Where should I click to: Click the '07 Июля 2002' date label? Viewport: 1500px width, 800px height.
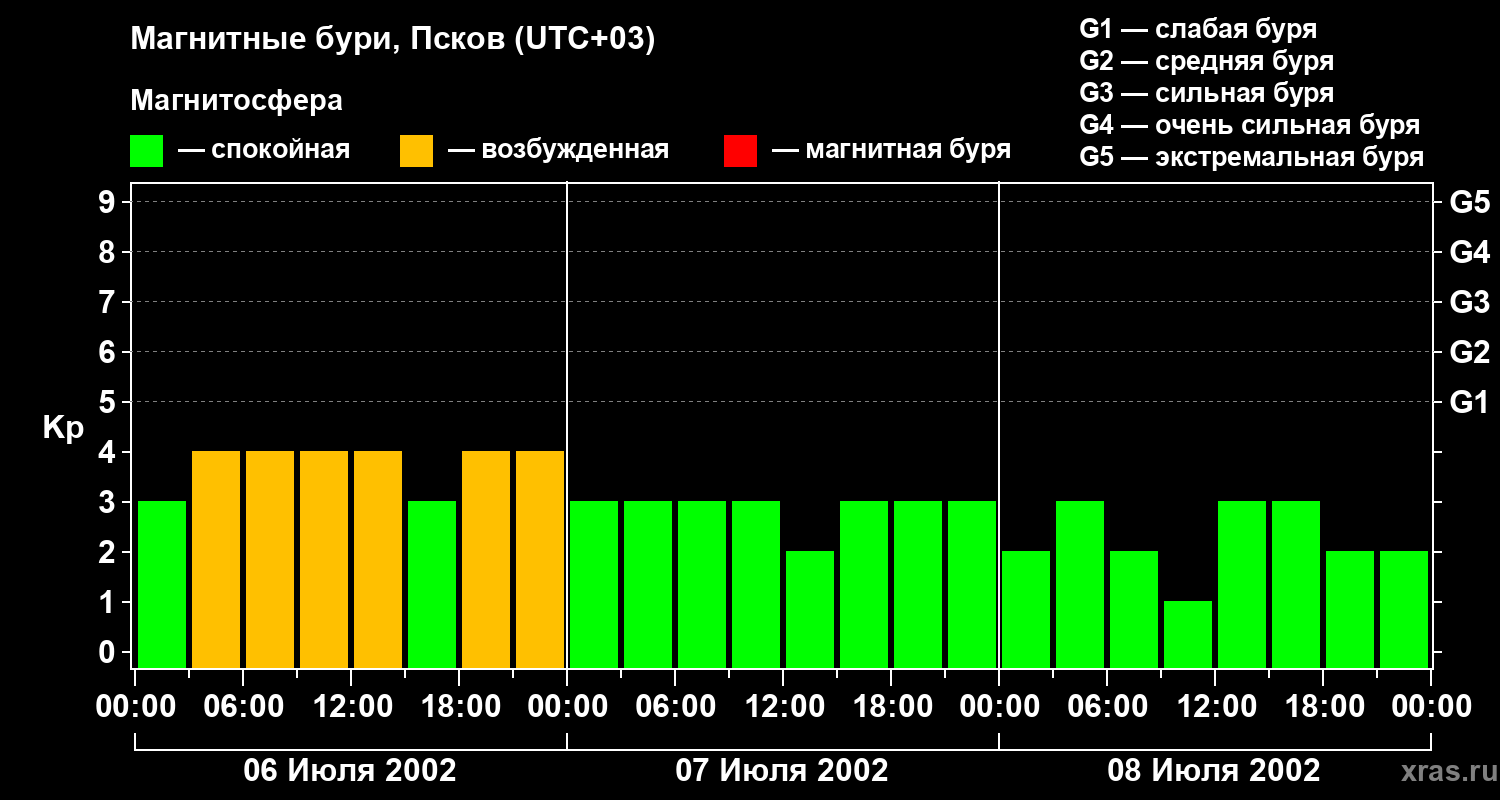tap(782, 771)
